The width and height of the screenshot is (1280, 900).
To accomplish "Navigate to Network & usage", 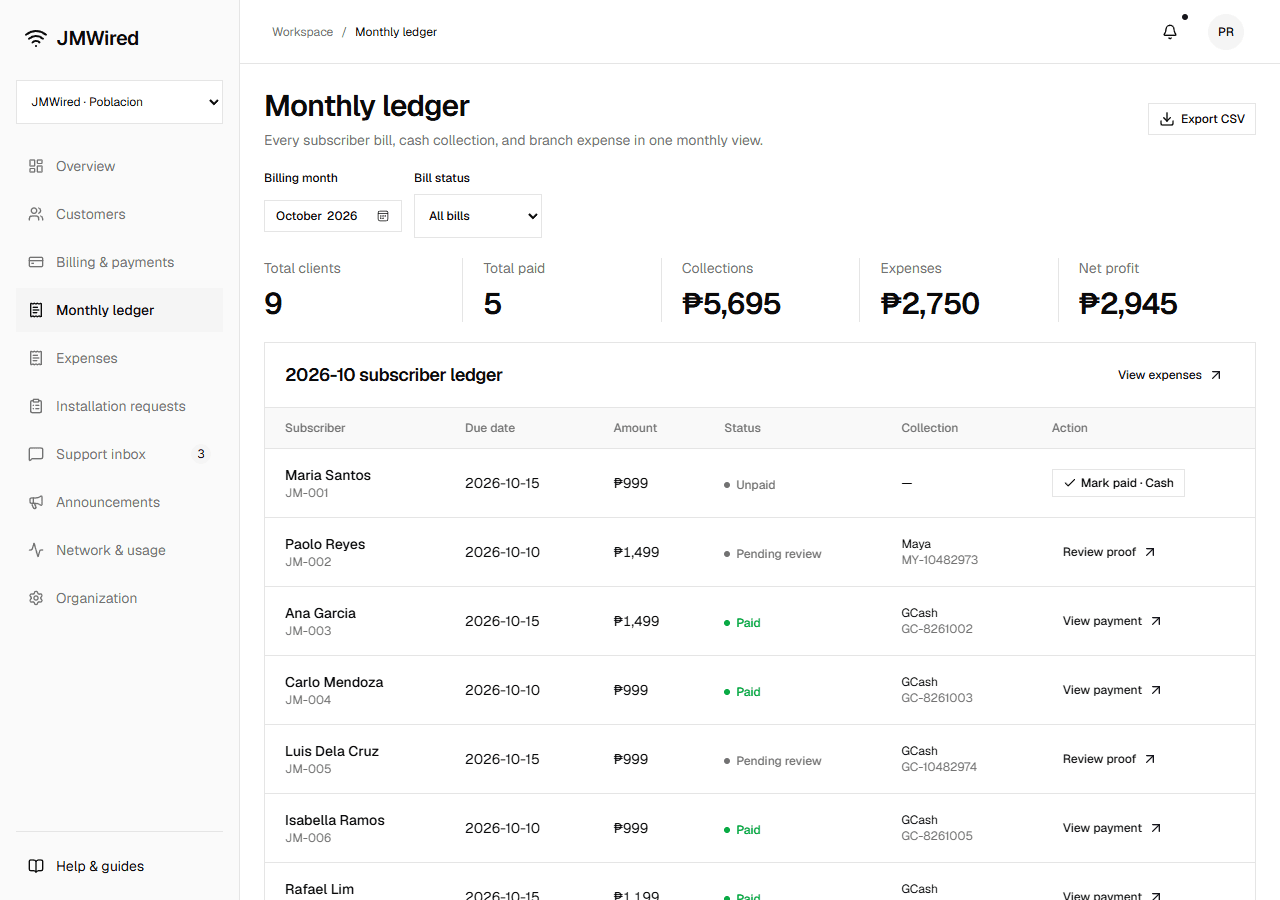I will click(119, 550).
